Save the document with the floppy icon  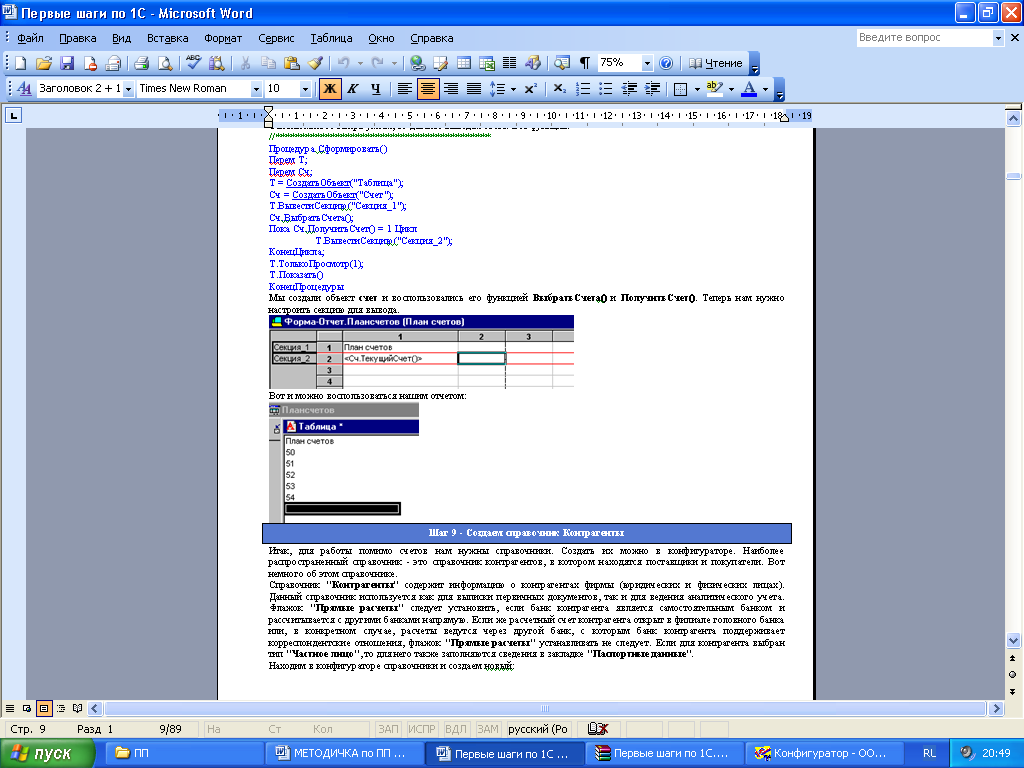[x=67, y=63]
